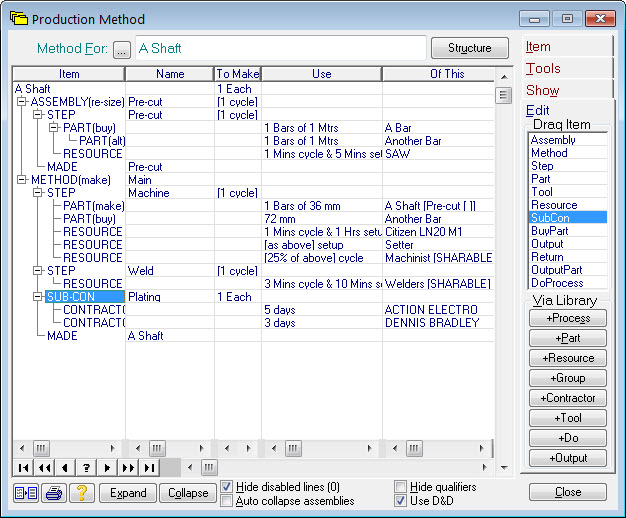
Task: Click the Expand button
Action: point(128,493)
